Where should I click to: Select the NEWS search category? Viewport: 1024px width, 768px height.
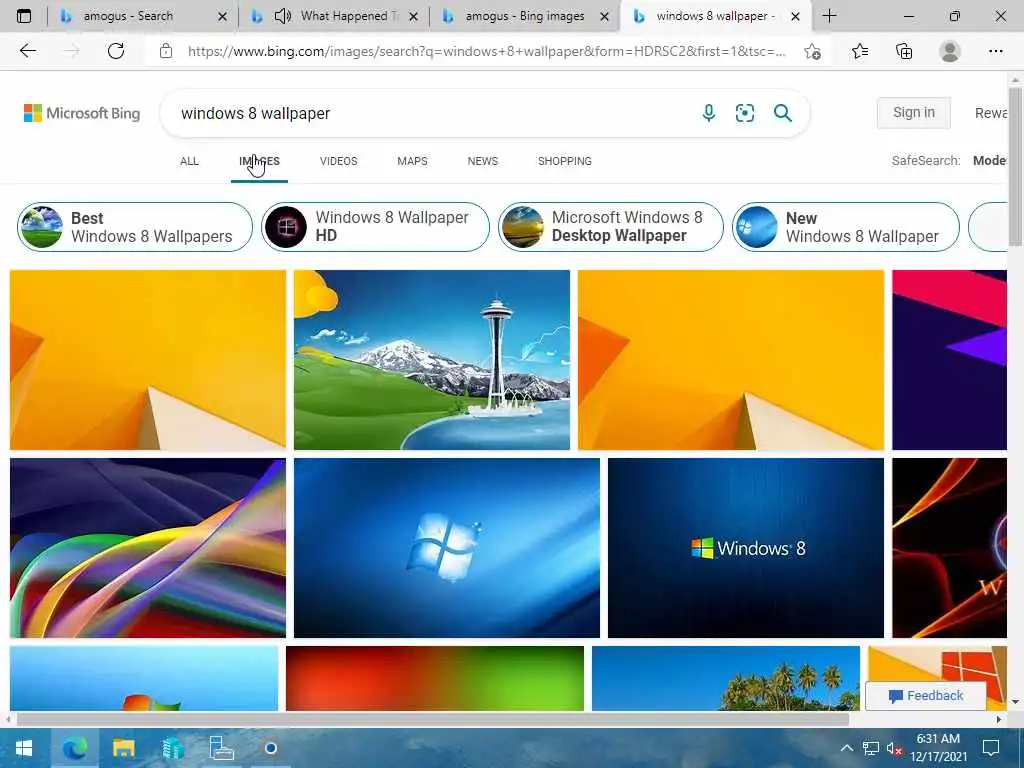(x=483, y=161)
